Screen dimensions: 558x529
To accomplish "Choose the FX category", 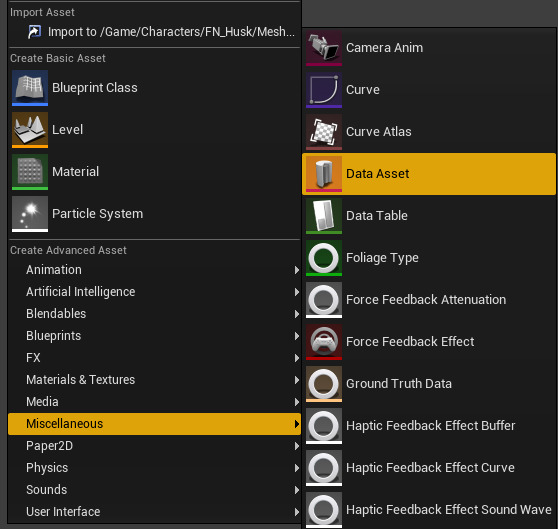I will (154, 358).
